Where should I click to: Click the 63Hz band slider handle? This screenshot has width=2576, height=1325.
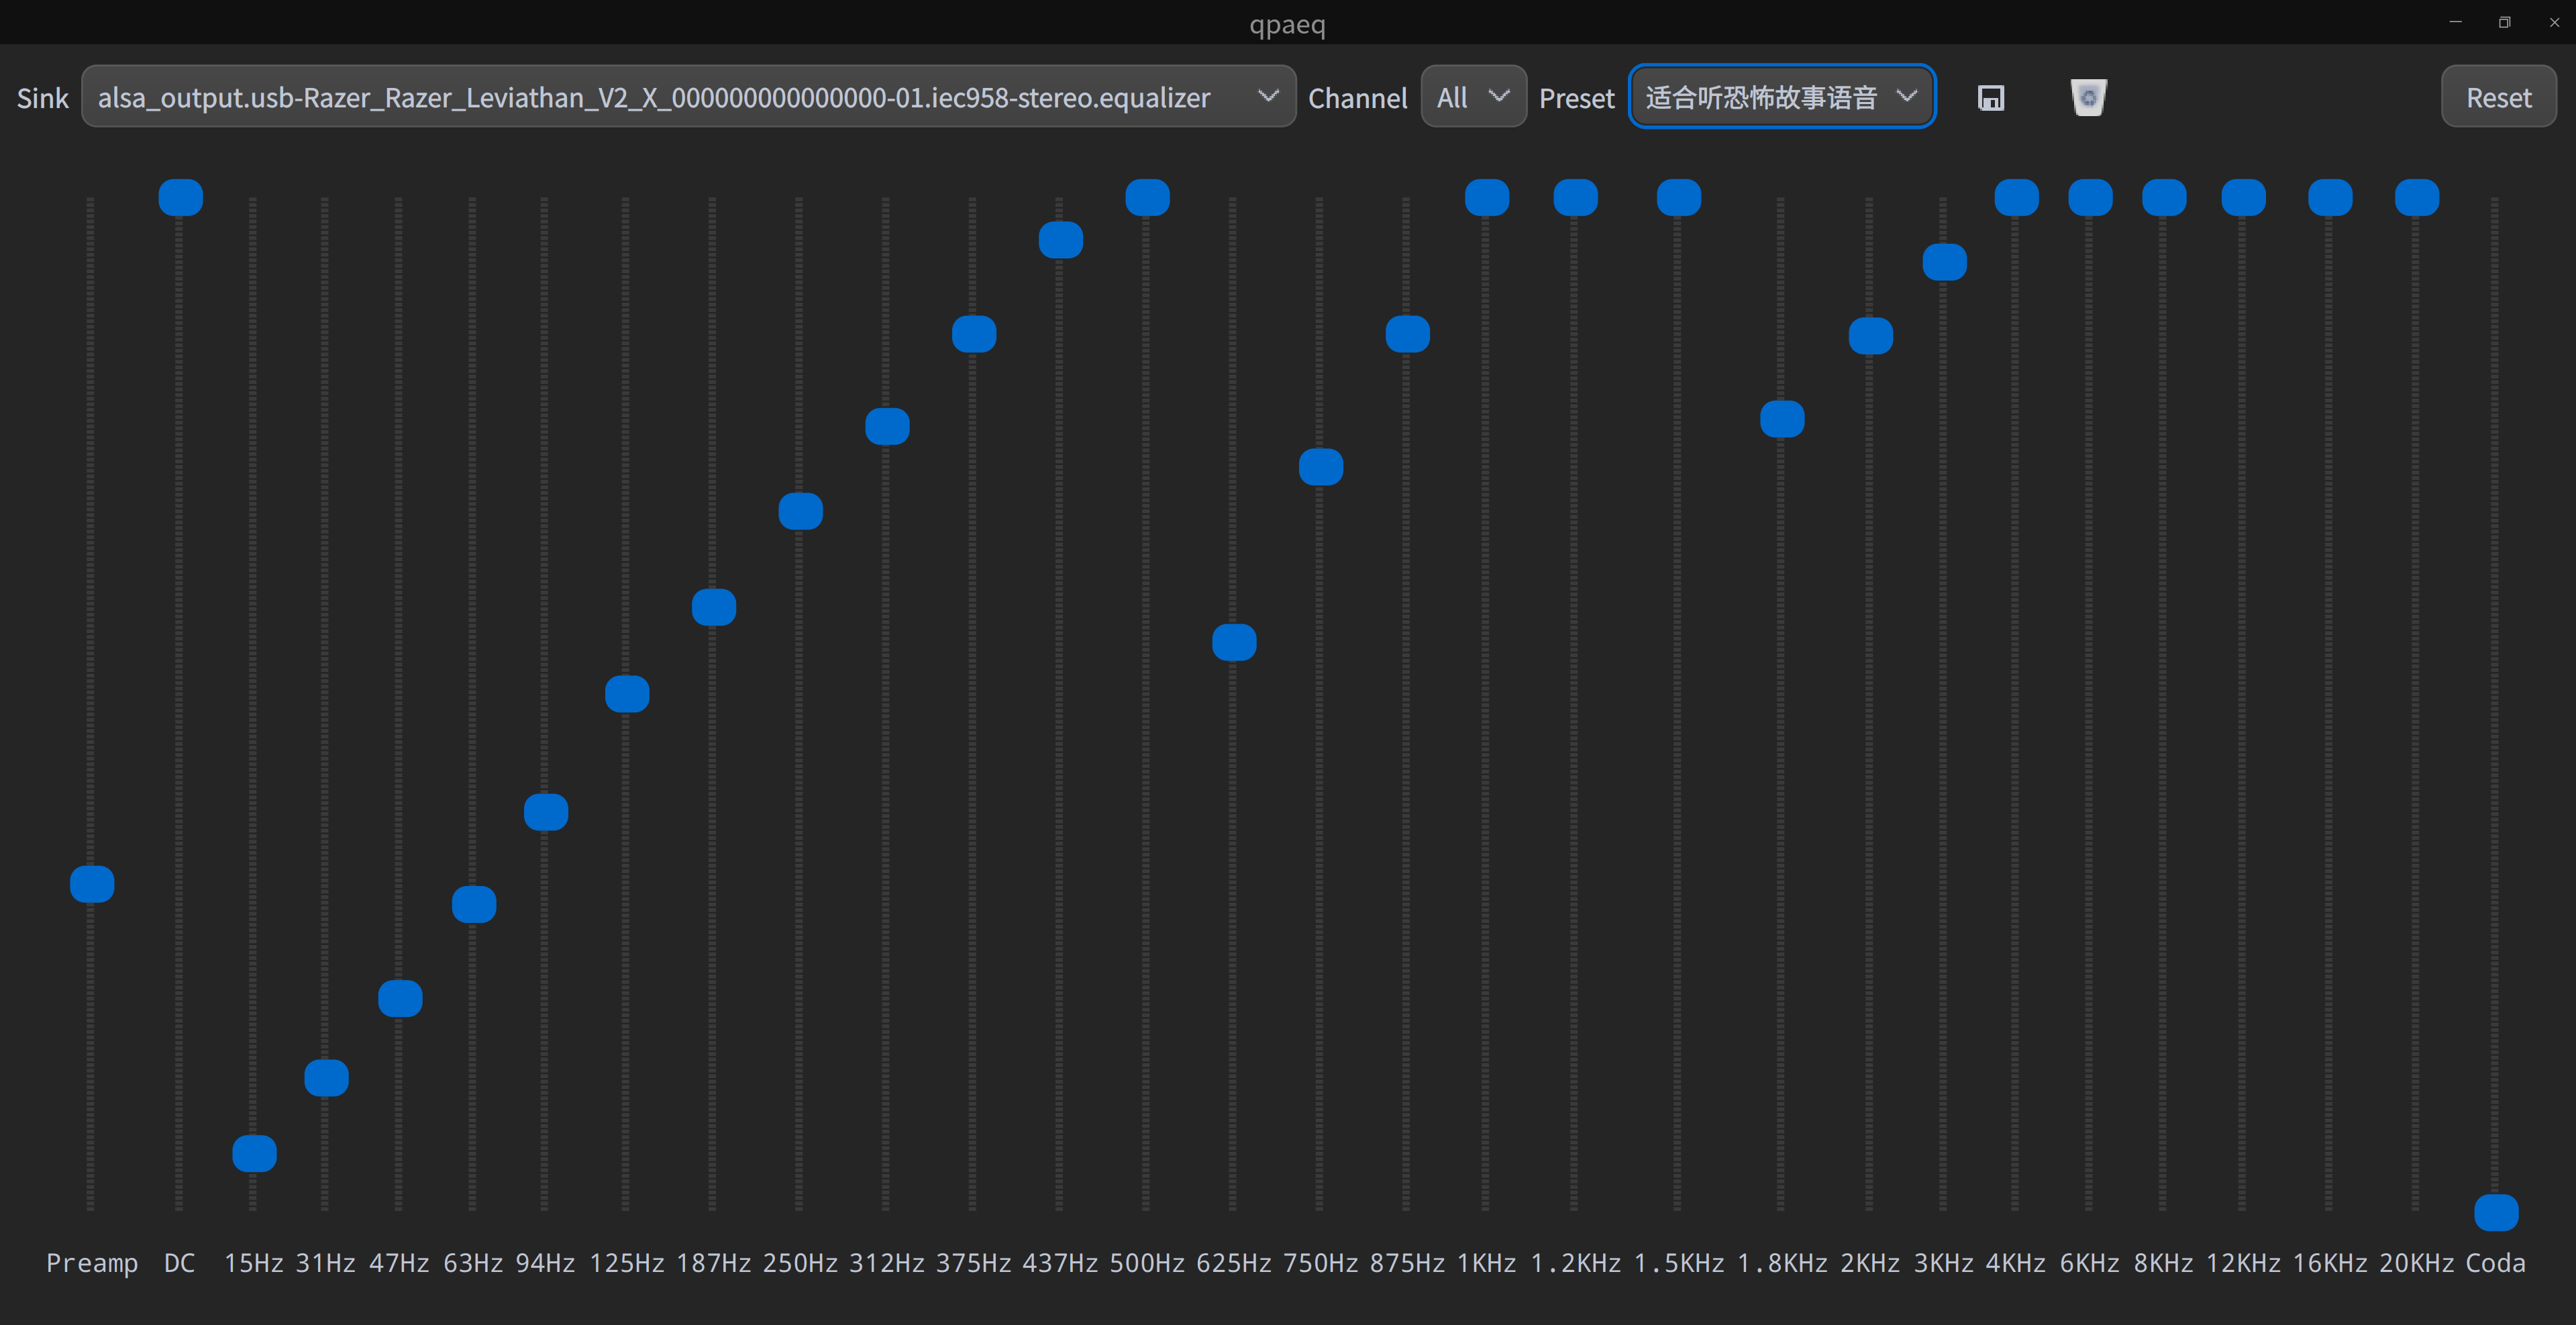pyautogui.click(x=474, y=904)
